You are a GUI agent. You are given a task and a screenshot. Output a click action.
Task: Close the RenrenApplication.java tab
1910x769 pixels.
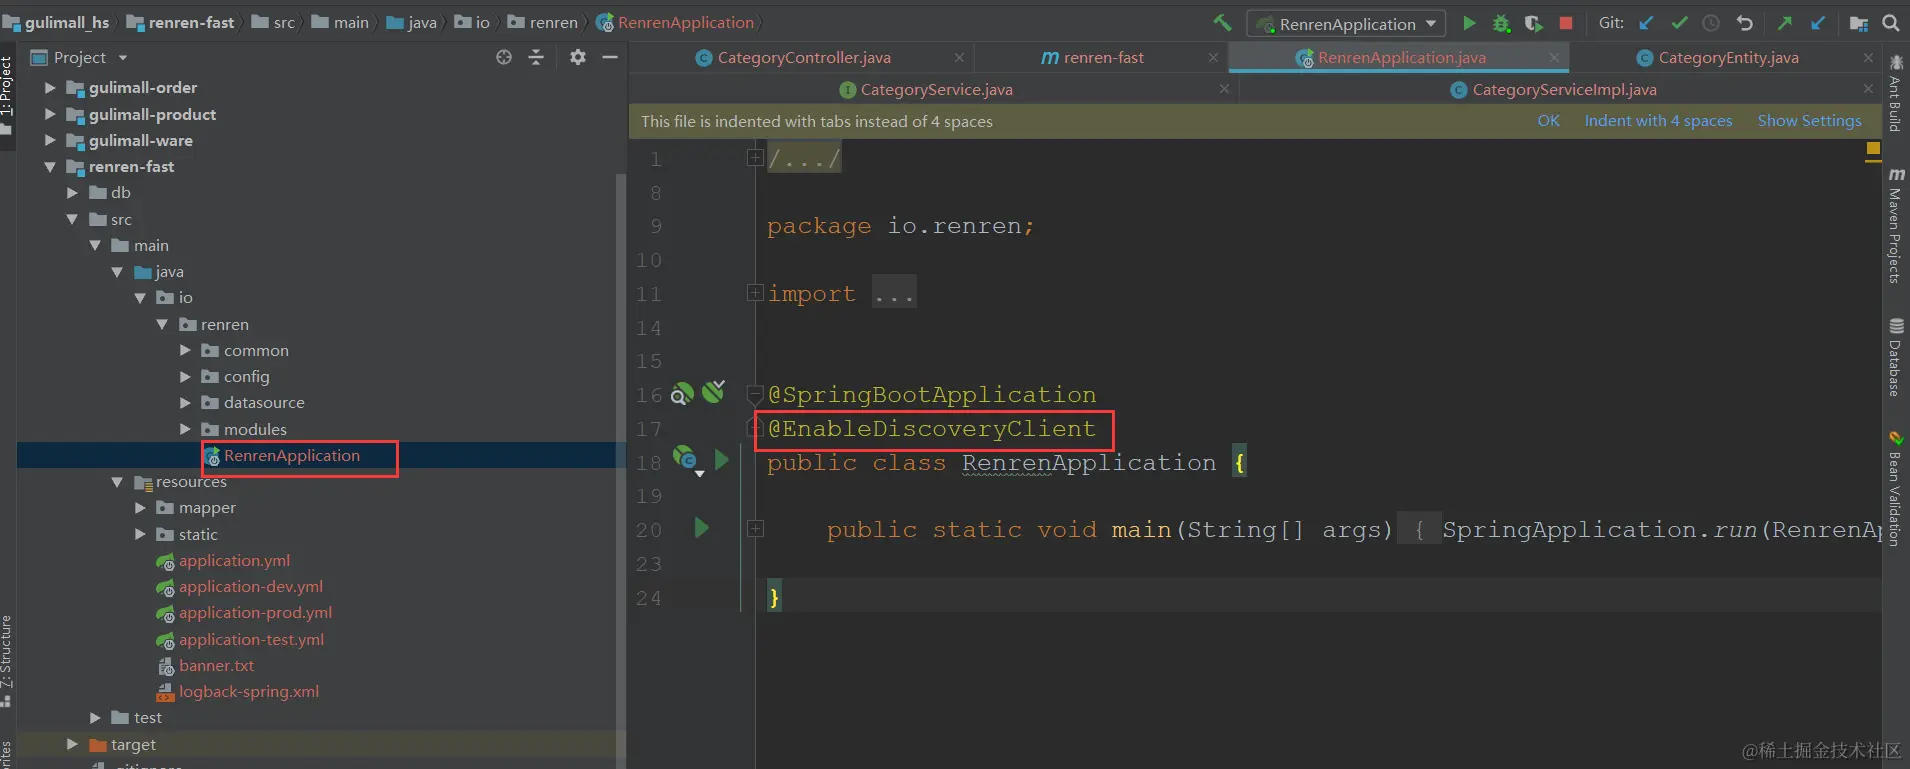point(1554,58)
